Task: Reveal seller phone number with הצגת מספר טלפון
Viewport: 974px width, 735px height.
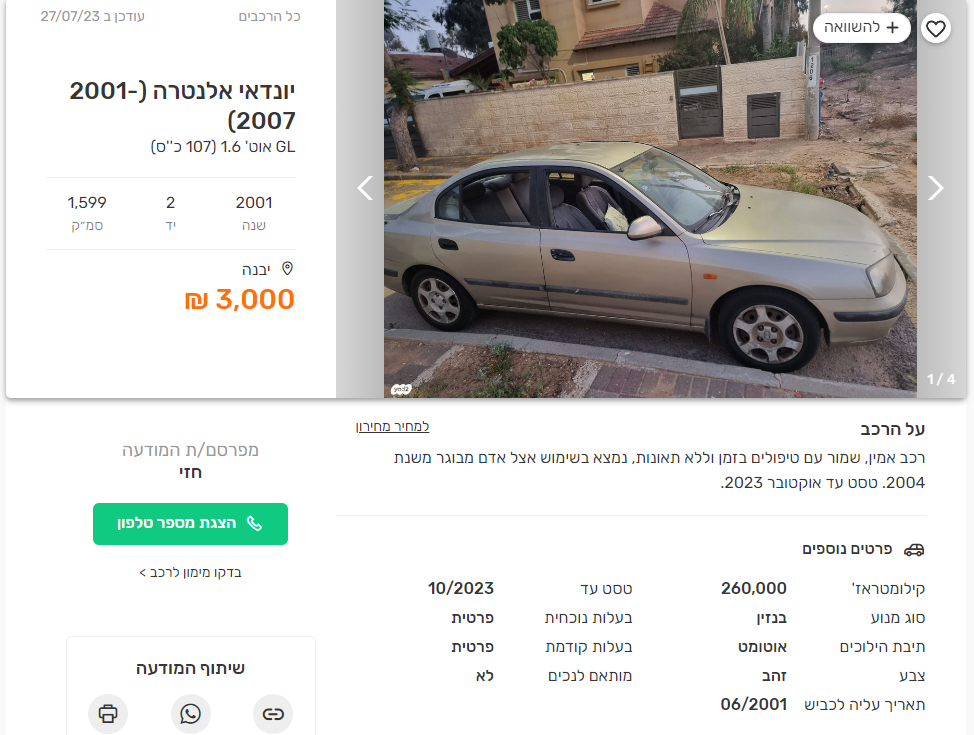Action: point(190,524)
